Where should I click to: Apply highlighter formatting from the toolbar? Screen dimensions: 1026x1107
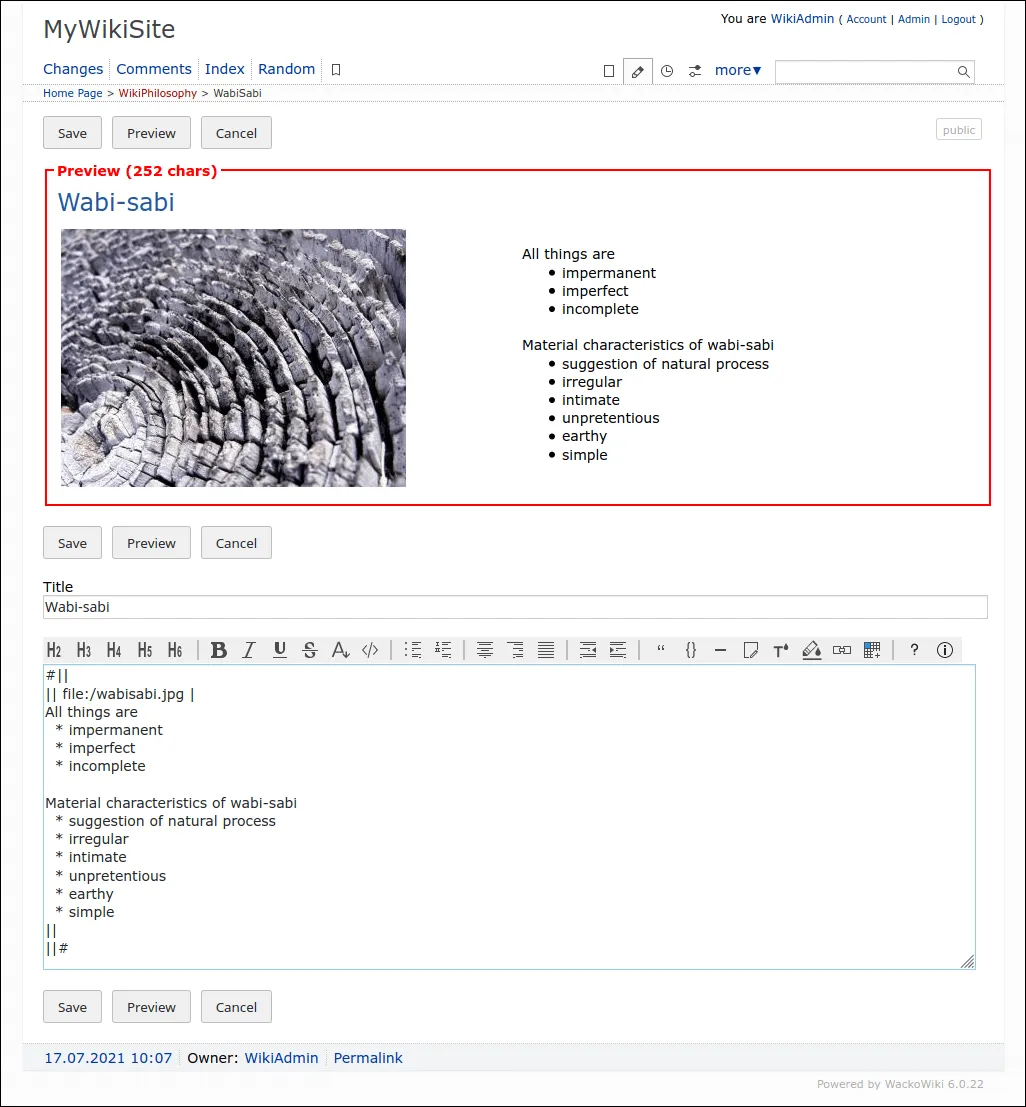[811, 650]
